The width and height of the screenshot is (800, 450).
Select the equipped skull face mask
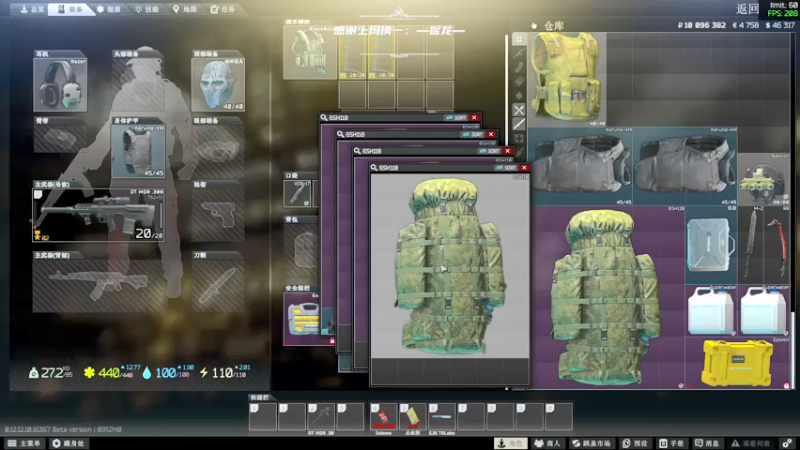[x=218, y=84]
